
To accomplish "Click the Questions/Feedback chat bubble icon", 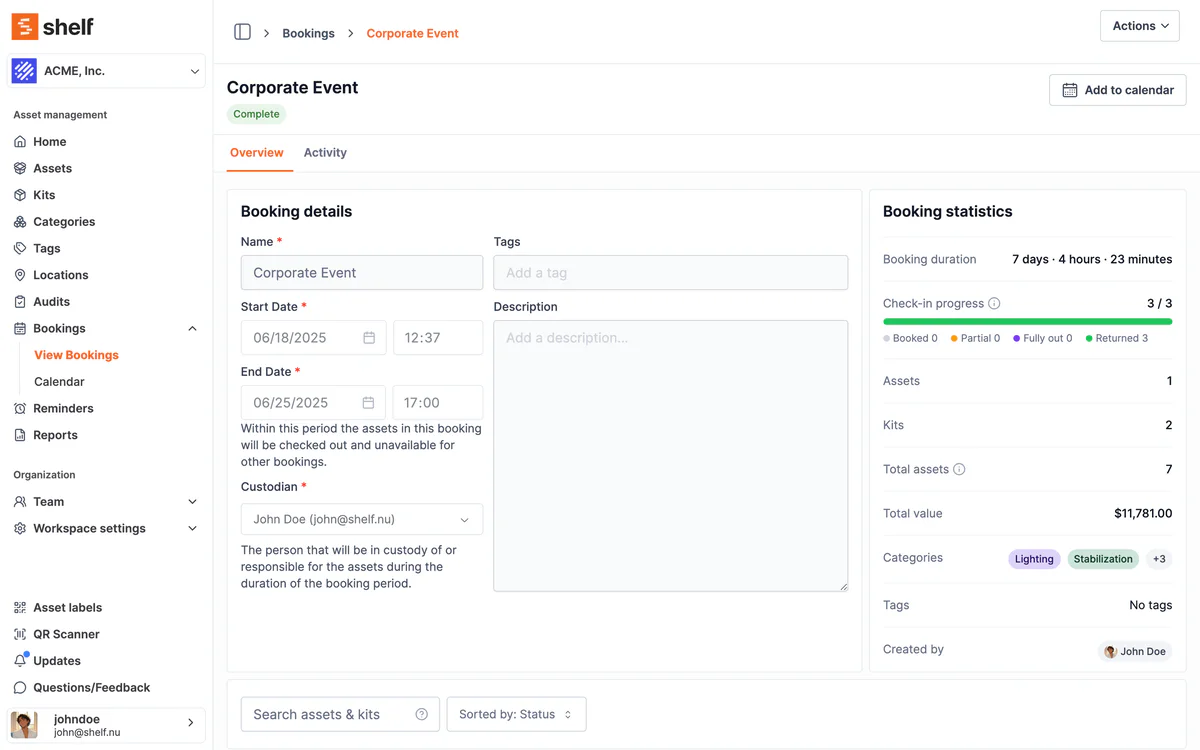I will (x=20, y=688).
